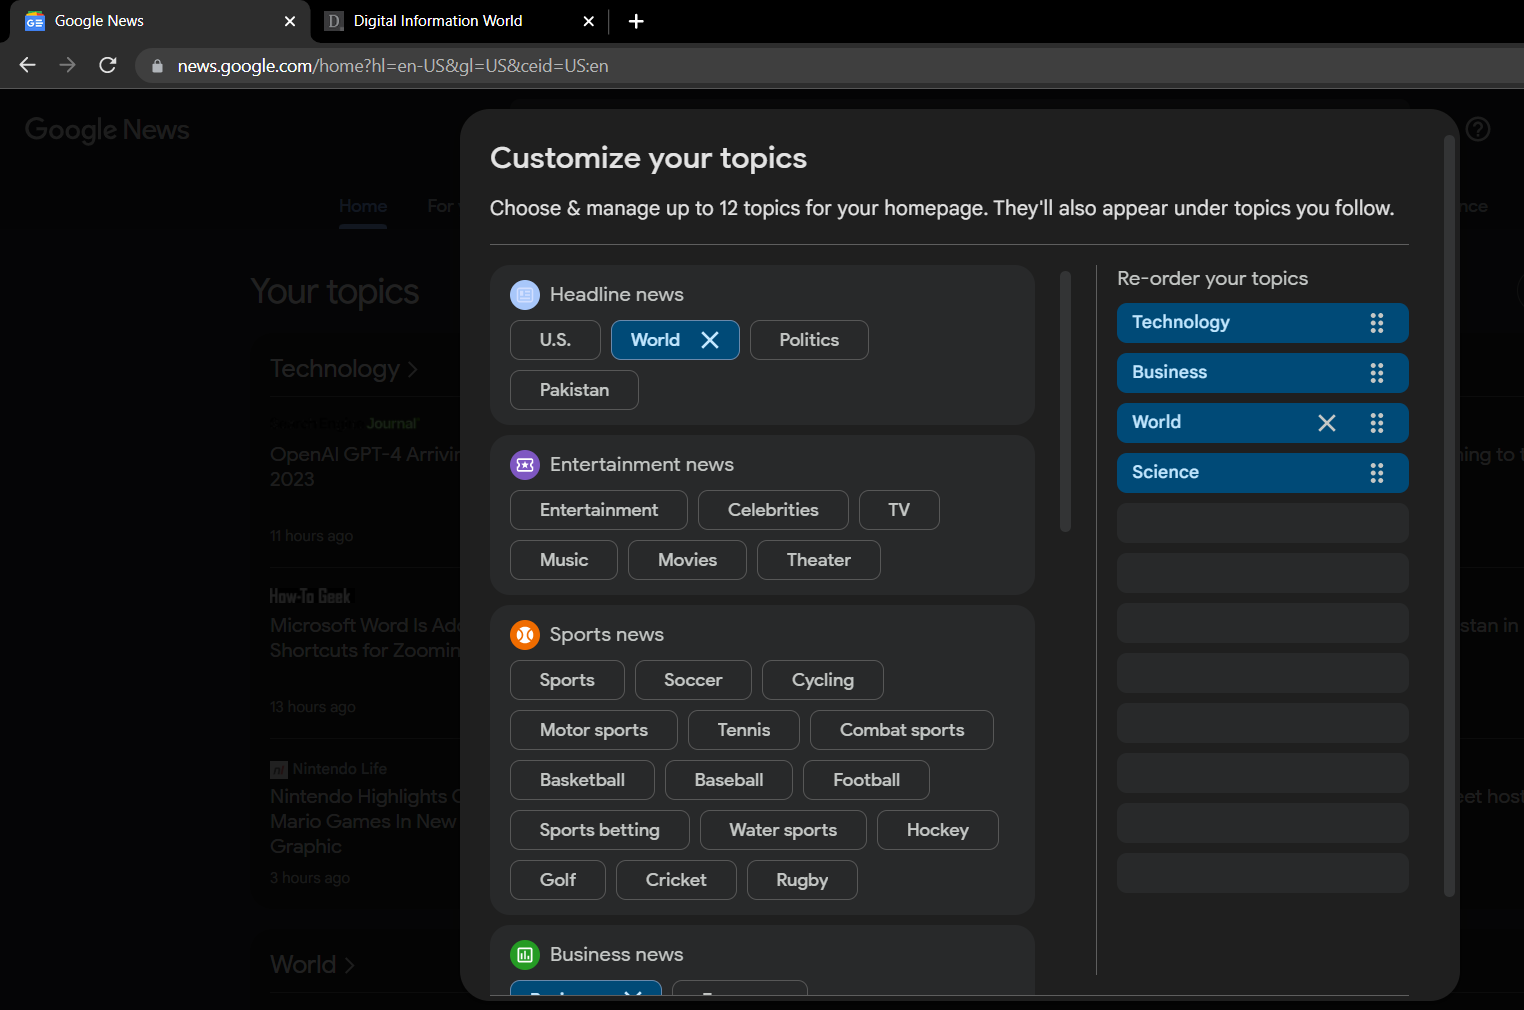Click the drag handle on Technology topic
This screenshot has height=1010, width=1524.
(x=1377, y=323)
